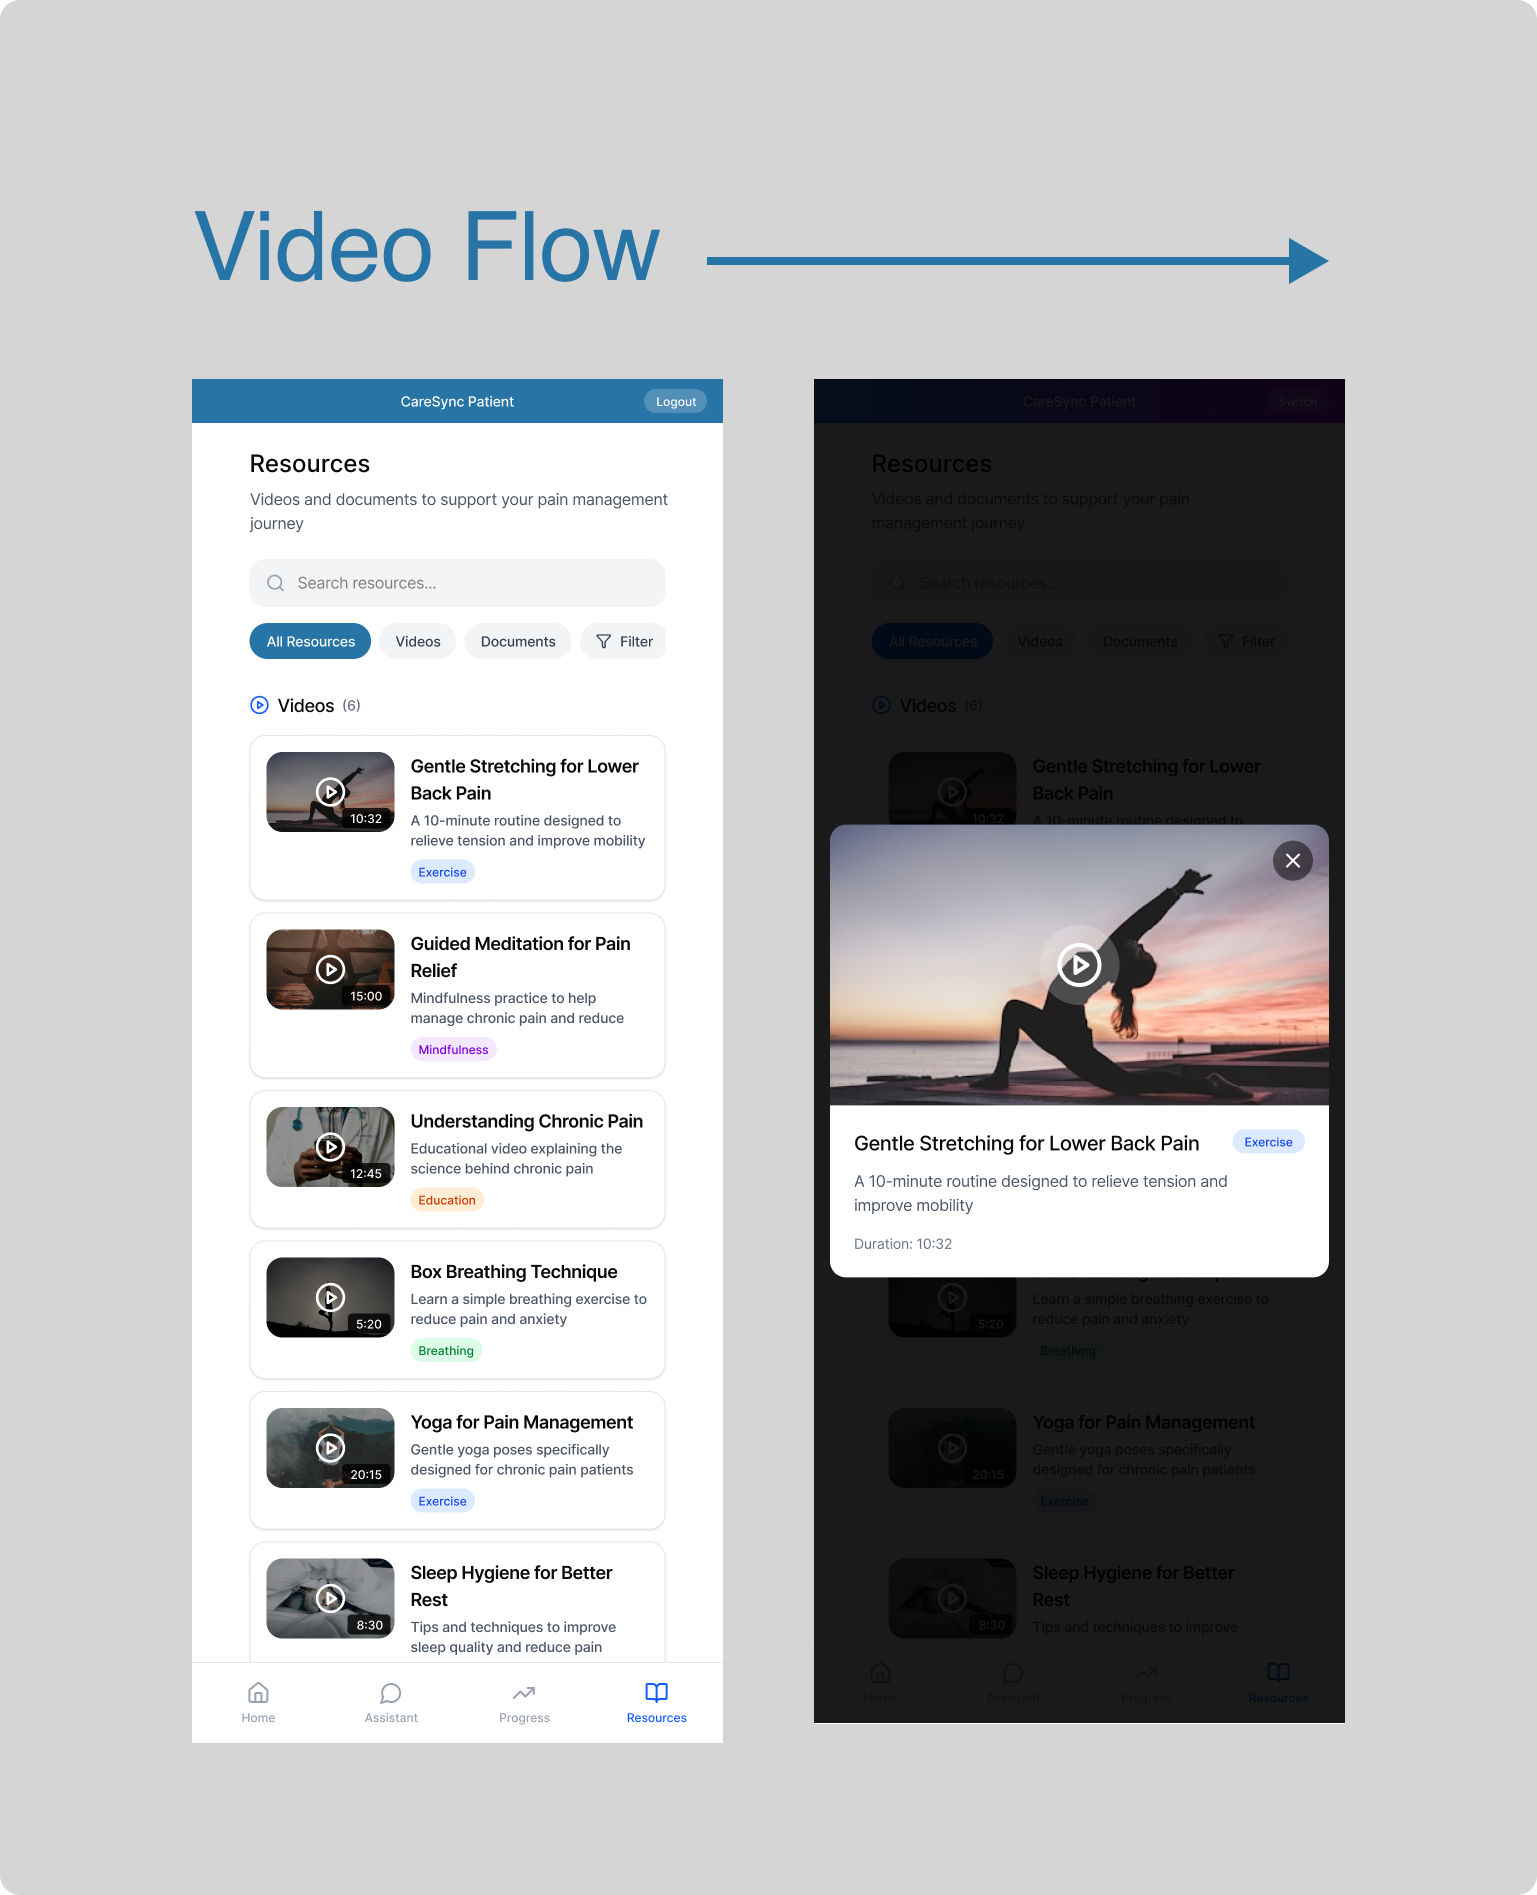
Task: Click Exercise tag on Yoga card
Action: point(442,1501)
